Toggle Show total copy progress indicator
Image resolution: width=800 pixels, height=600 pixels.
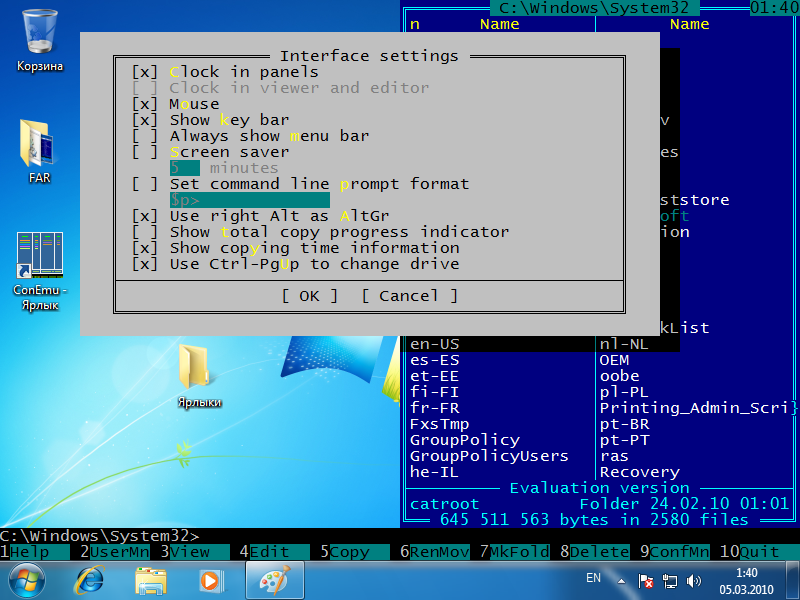pos(145,232)
